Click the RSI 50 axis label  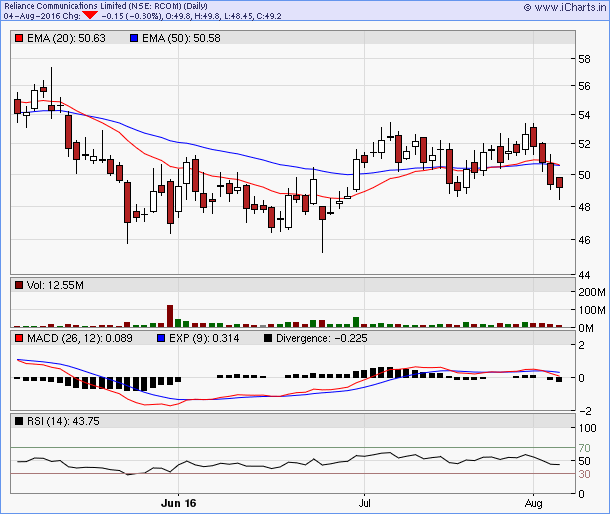[584, 461]
